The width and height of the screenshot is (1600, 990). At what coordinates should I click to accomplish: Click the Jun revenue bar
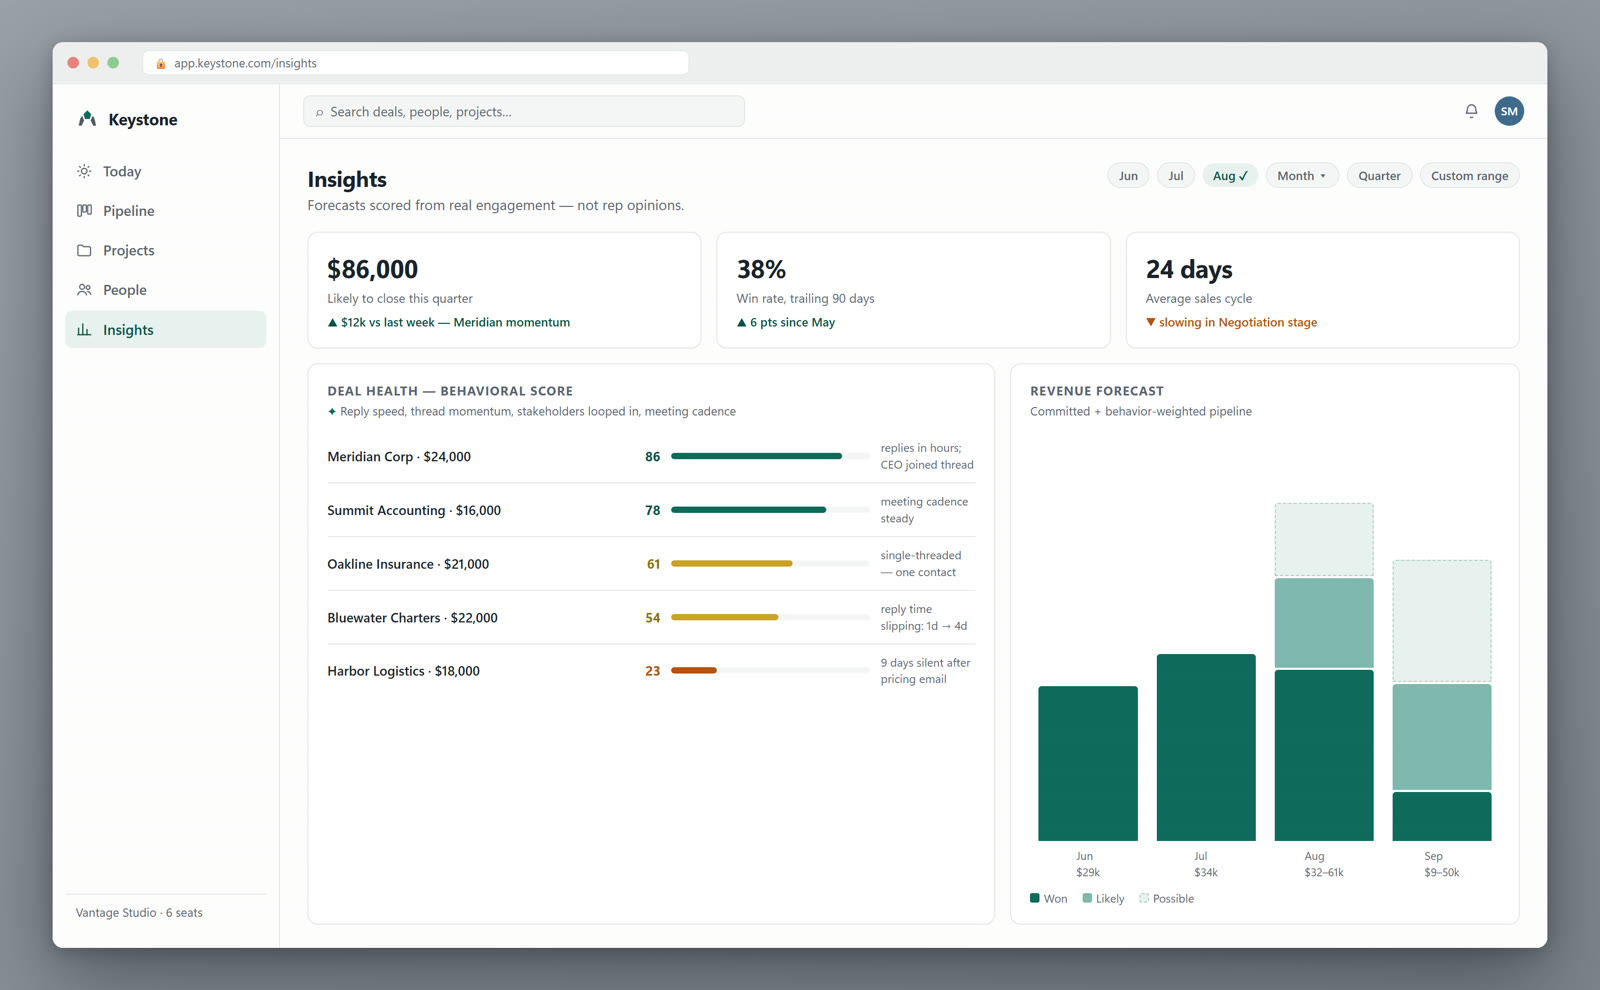pos(1088,763)
